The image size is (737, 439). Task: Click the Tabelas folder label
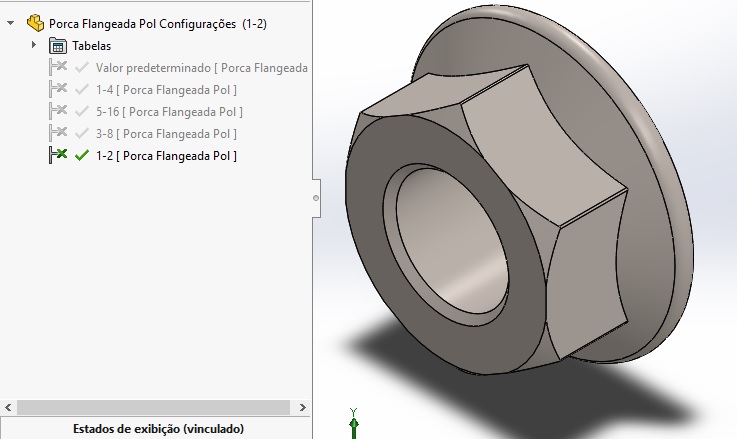[92, 46]
